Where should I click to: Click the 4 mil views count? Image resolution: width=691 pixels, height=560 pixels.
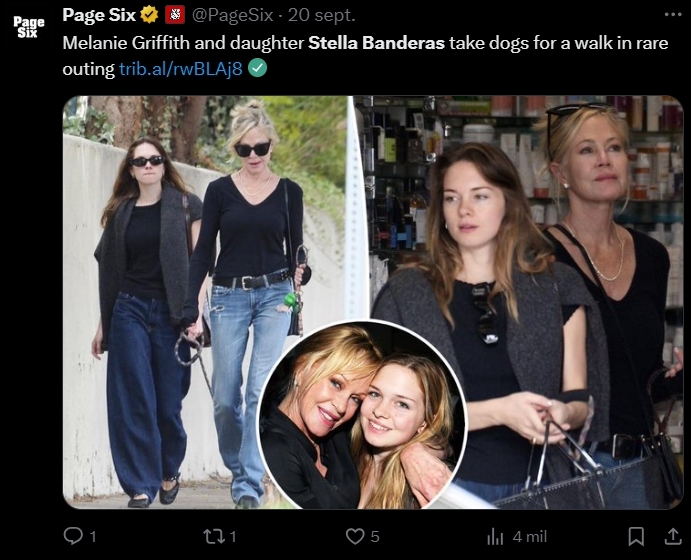pos(530,537)
